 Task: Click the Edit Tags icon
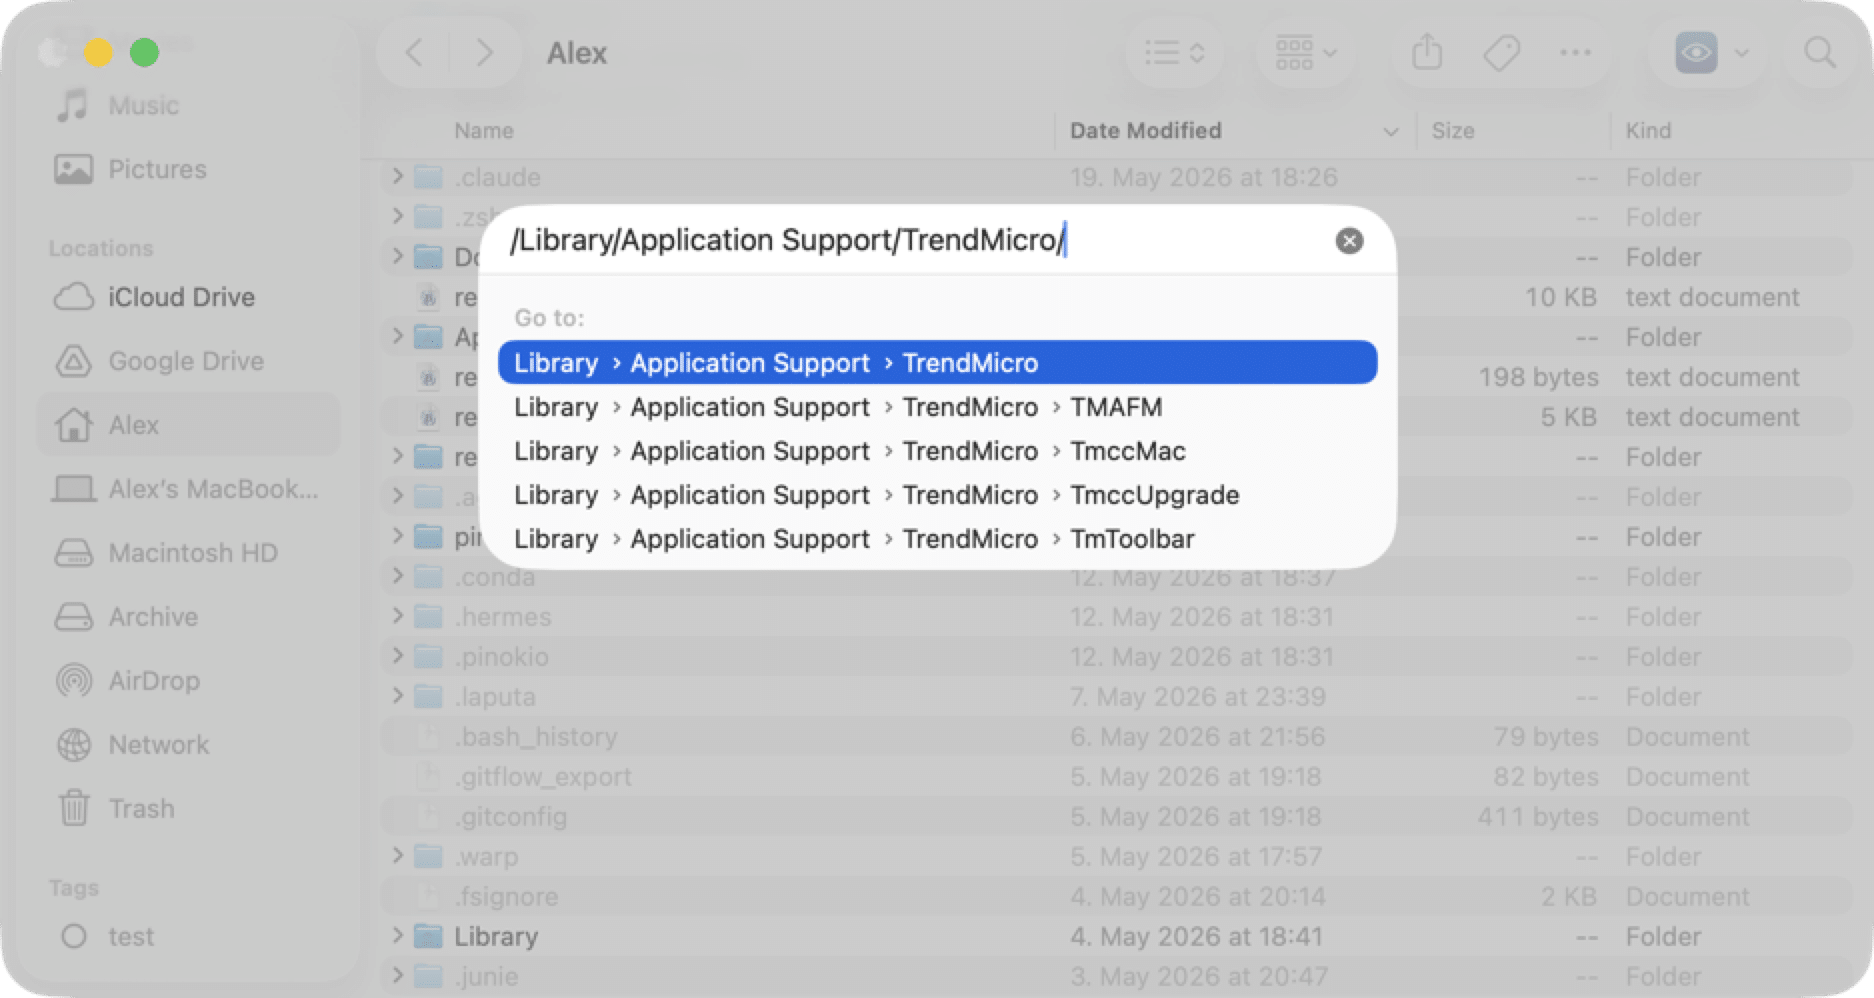1501,52
